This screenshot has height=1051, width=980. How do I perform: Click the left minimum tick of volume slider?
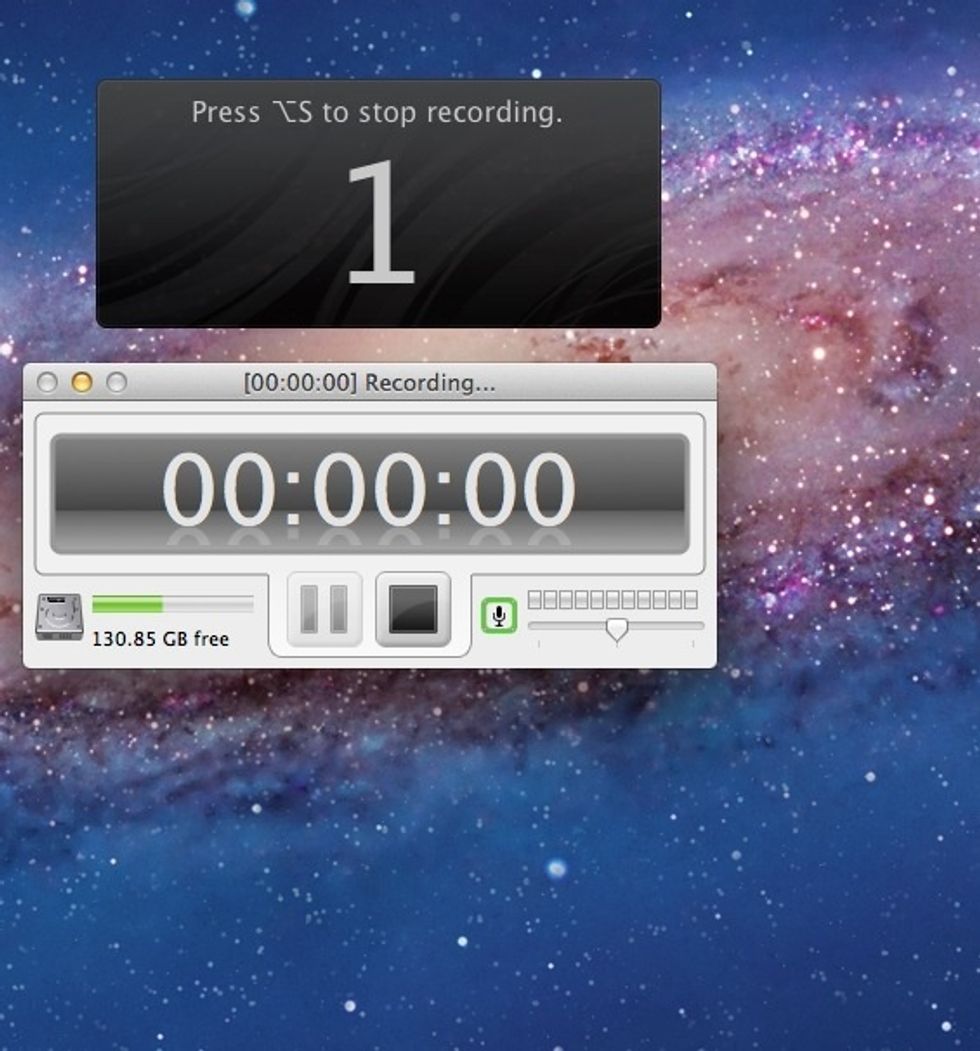[539, 643]
